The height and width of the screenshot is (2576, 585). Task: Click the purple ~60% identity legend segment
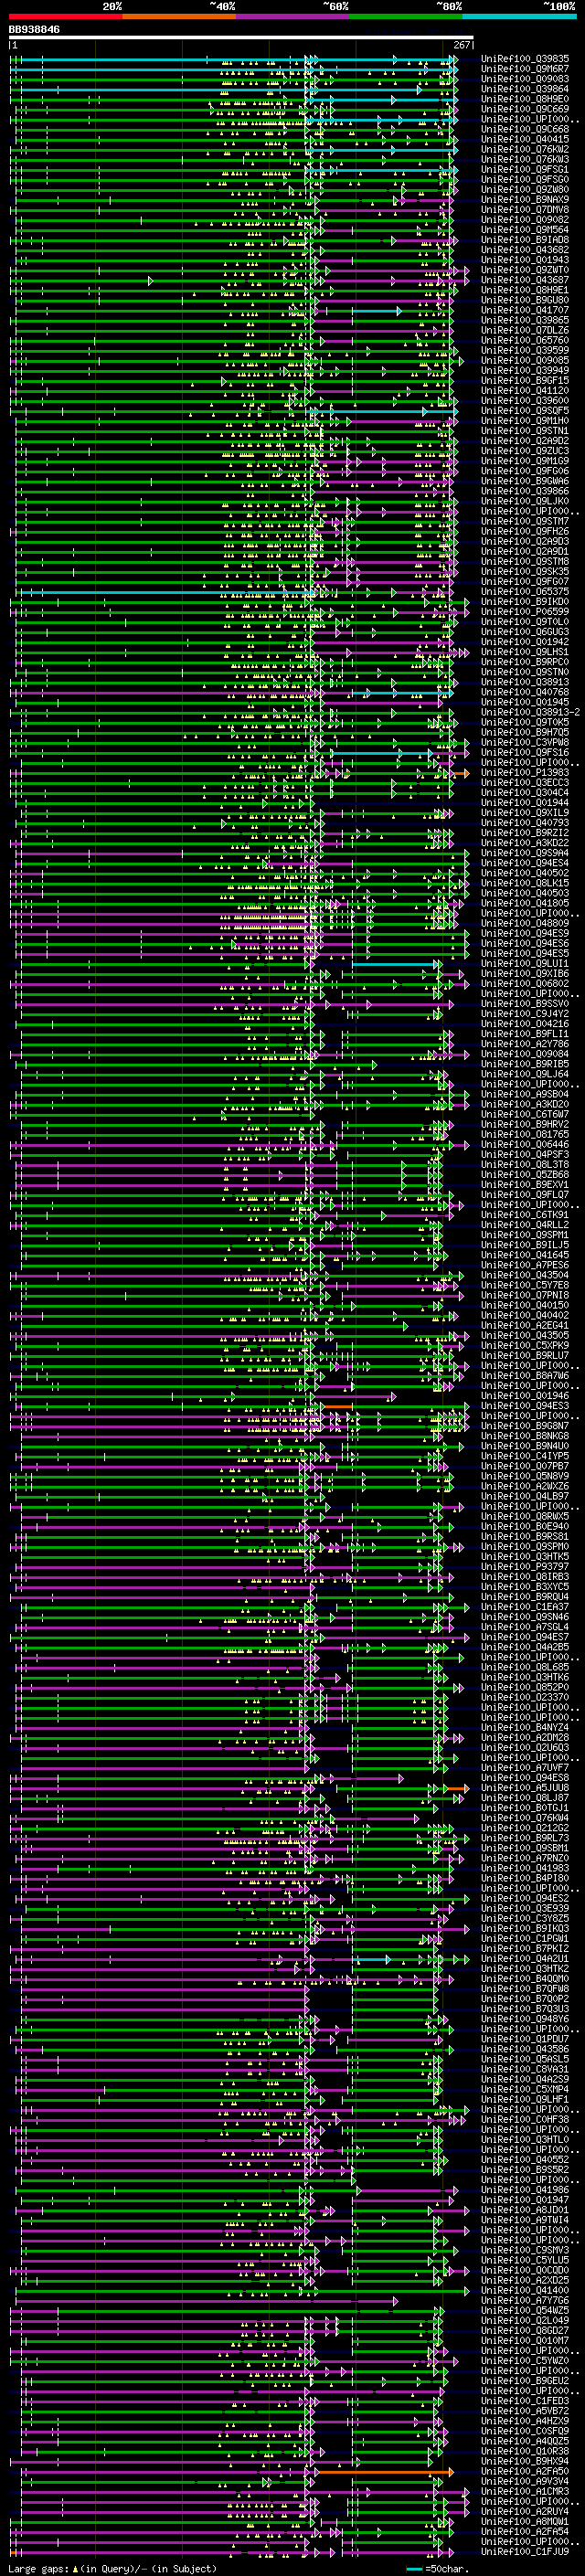coord(293,16)
